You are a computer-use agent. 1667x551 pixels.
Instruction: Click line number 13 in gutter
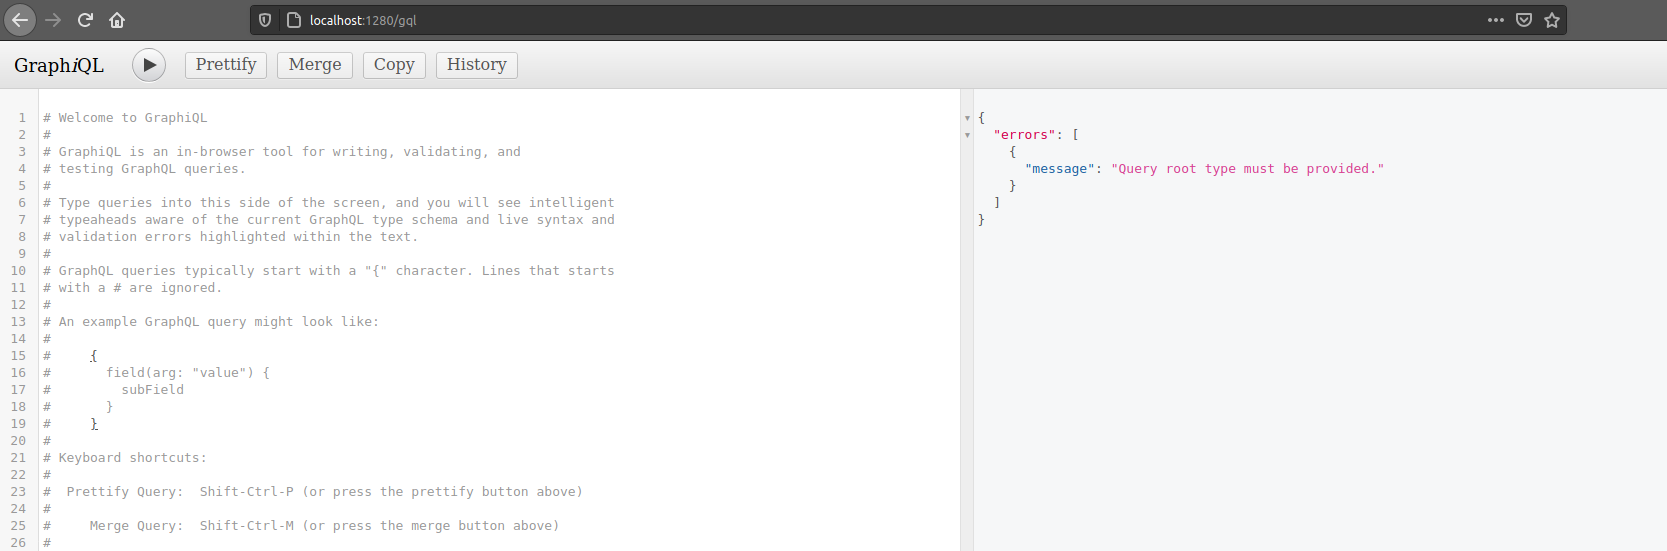click(x=18, y=322)
